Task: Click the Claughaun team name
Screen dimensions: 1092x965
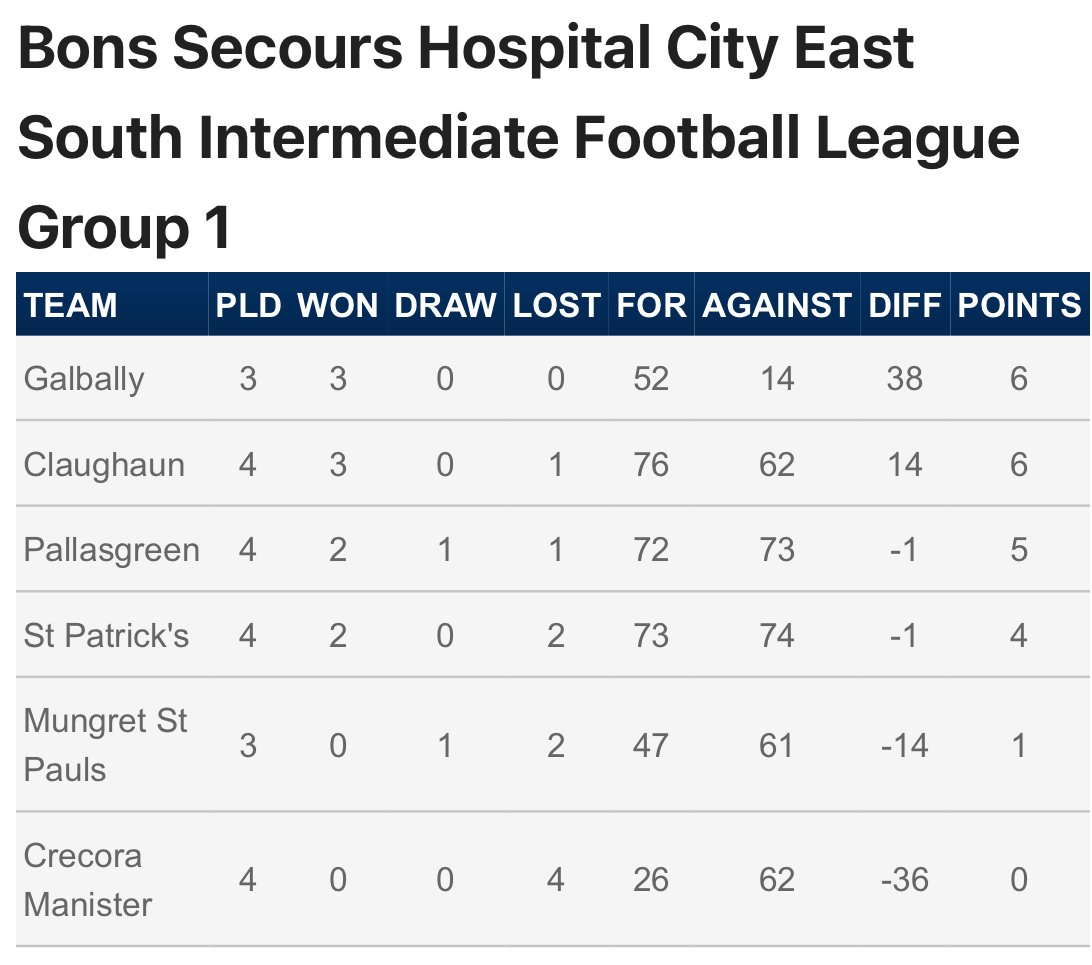Action: point(104,464)
